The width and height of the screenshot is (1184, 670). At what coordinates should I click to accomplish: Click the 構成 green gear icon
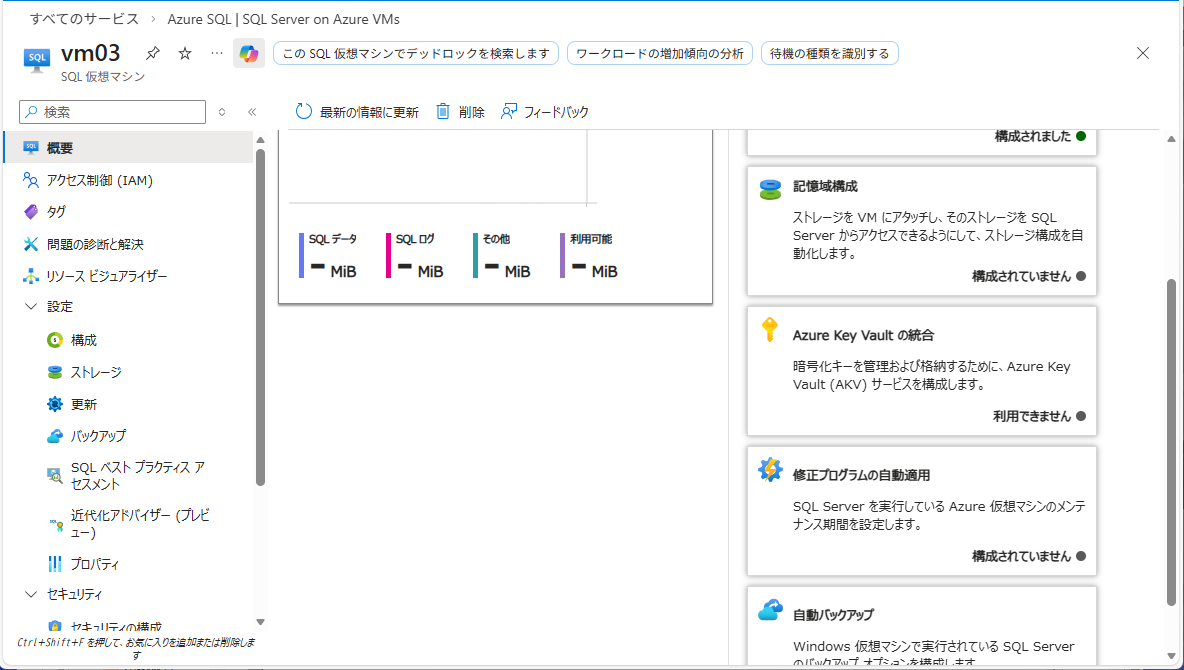(x=54, y=340)
